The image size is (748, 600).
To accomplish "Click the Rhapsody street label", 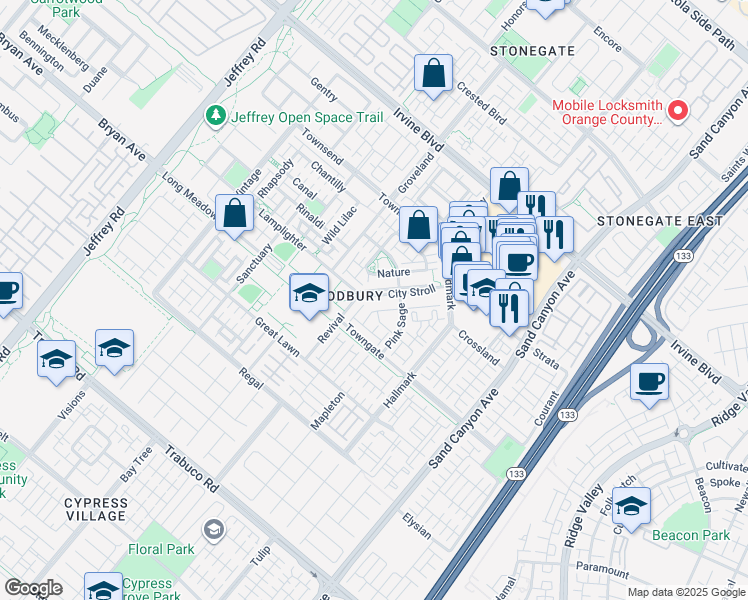I will [275, 178].
